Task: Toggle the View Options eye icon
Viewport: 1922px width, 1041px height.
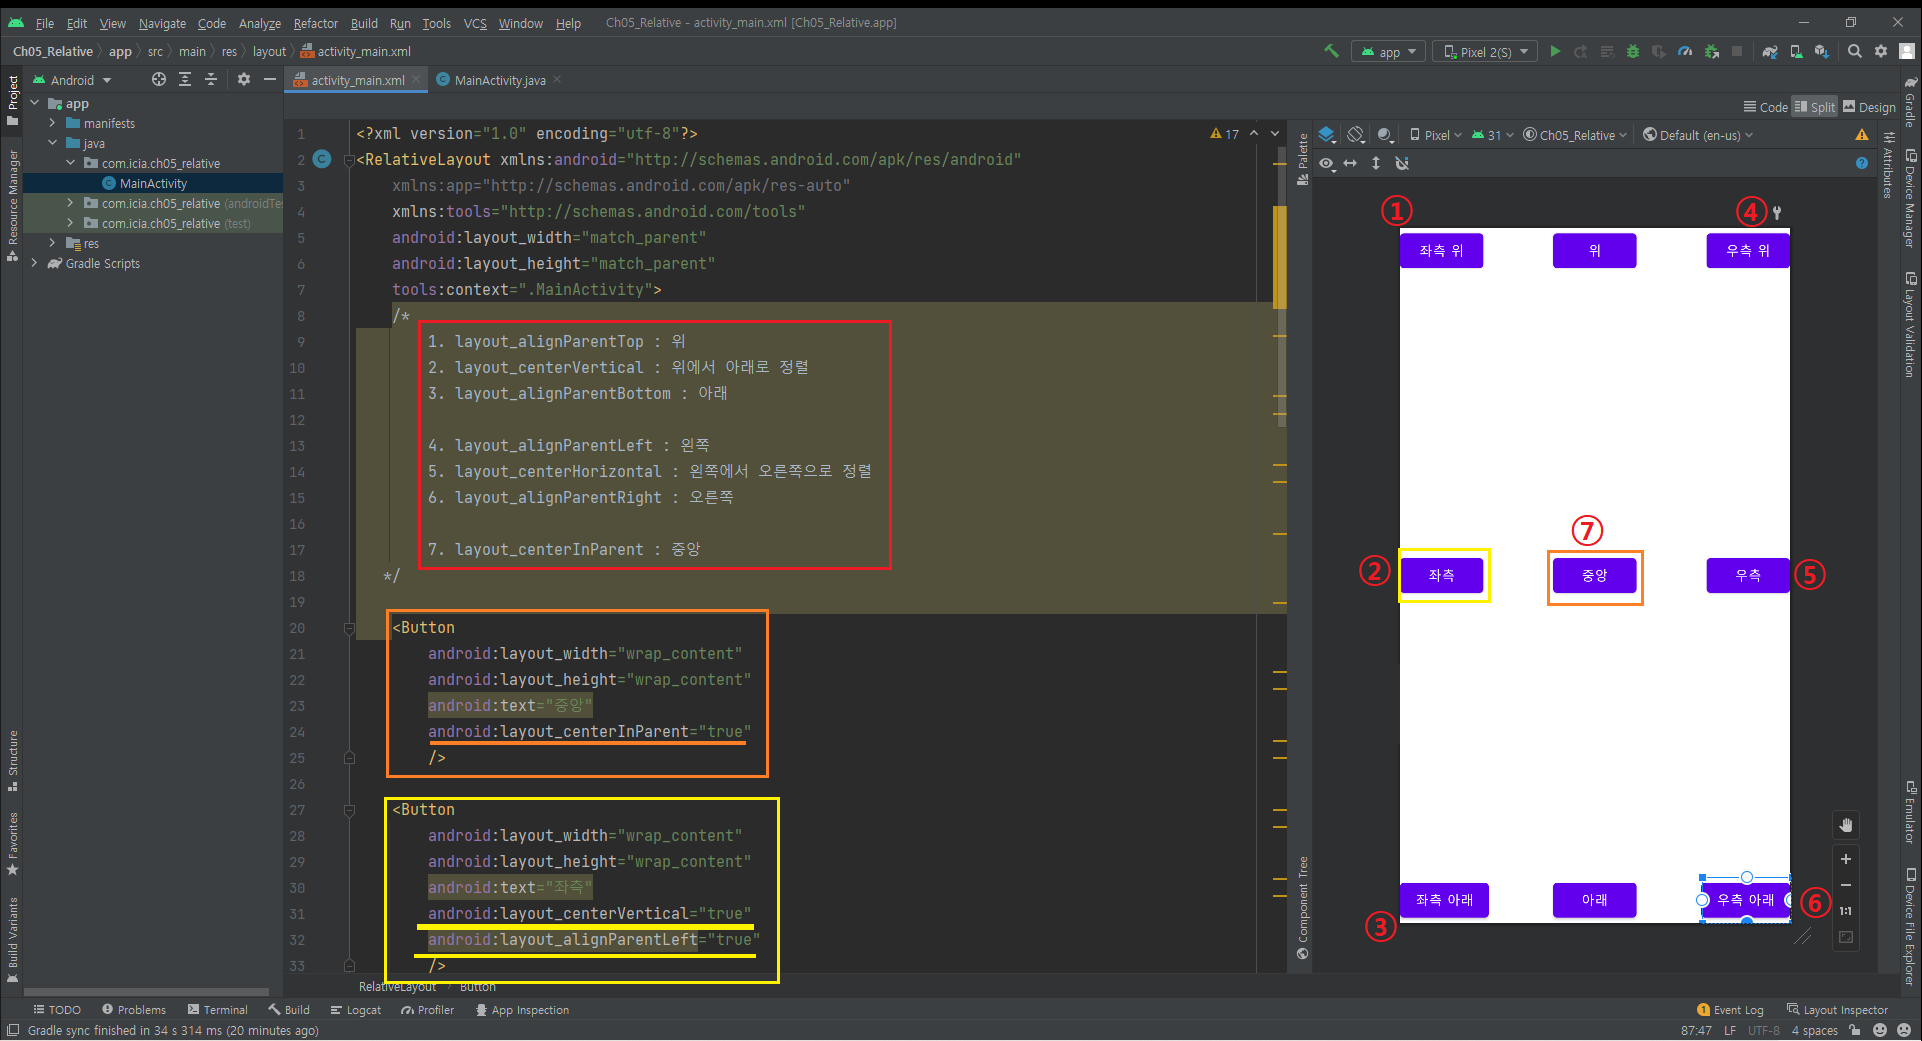Action: click(1327, 163)
